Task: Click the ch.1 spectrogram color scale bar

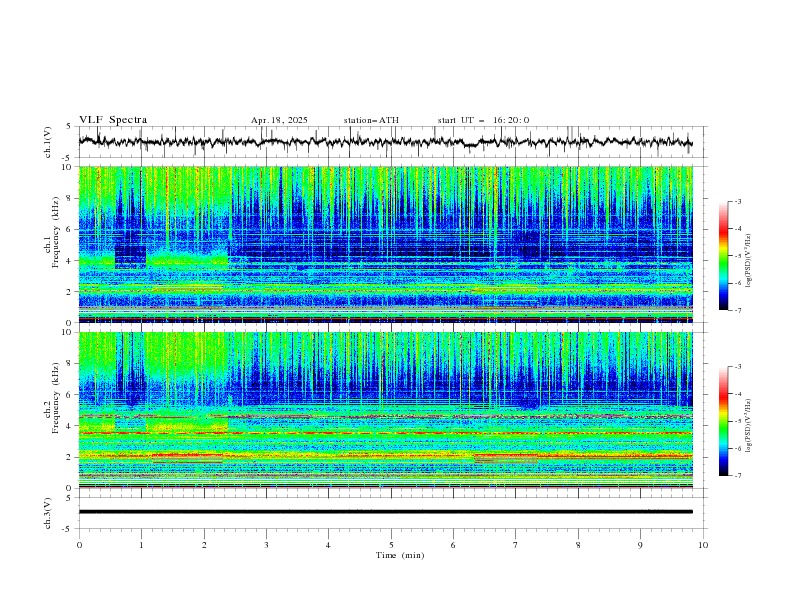Action: point(723,256)
